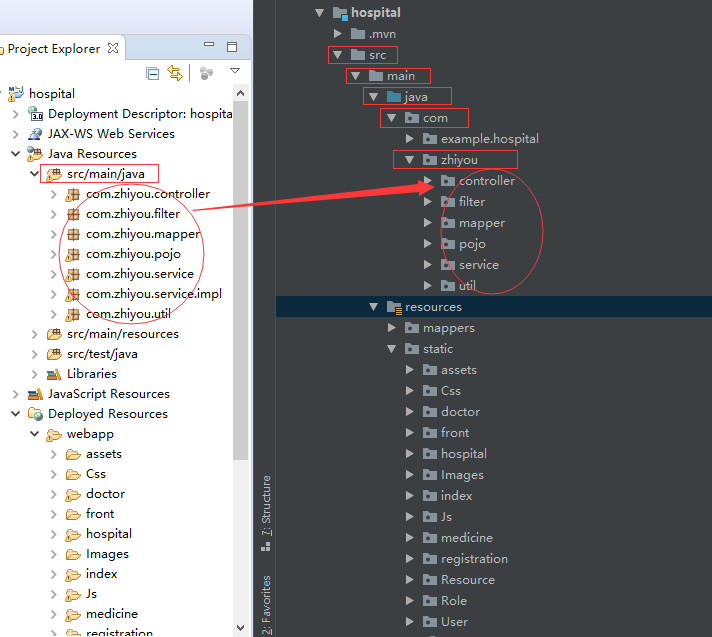Collapse the Java Resources node

coord(15,153)
